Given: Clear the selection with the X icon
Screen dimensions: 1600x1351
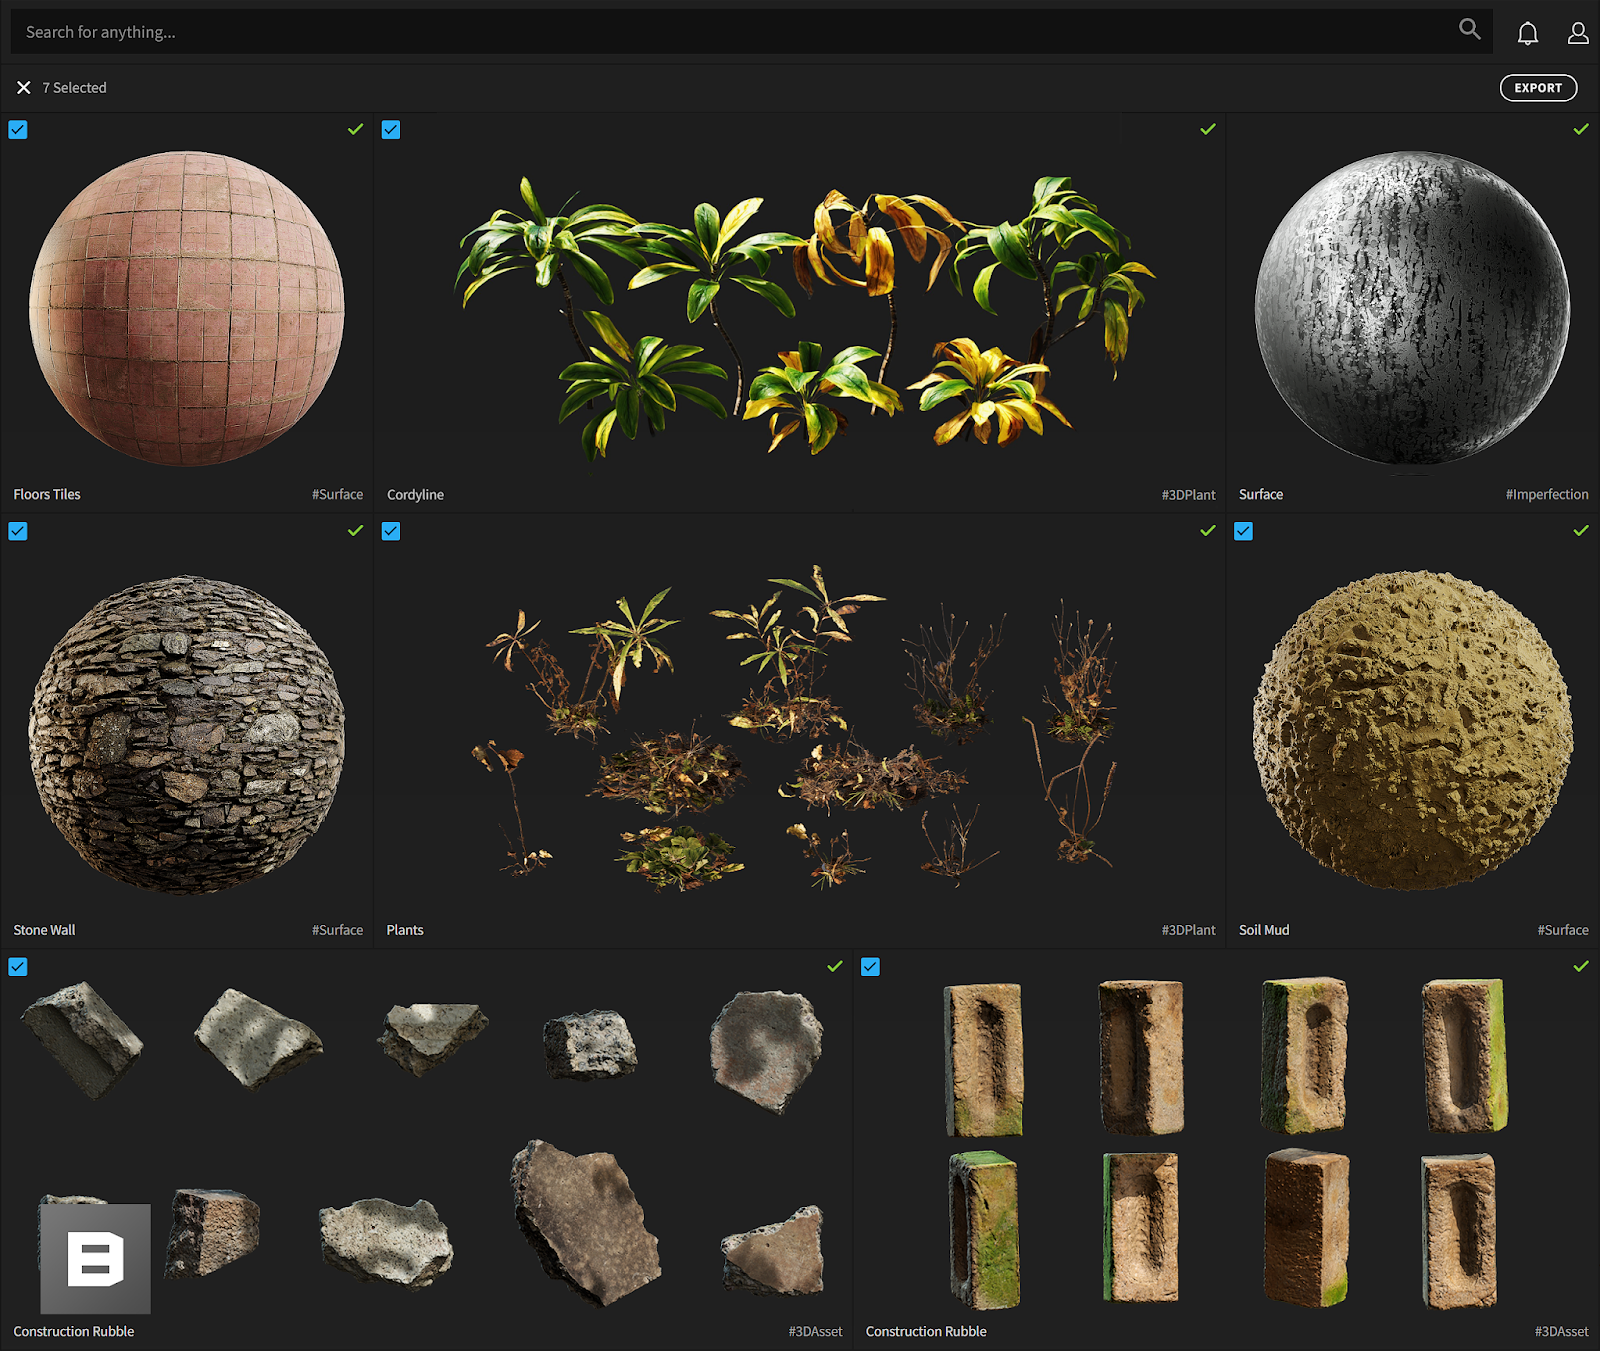Looking at the screenshot, I should pyautogui.click(x=24, y=88).
